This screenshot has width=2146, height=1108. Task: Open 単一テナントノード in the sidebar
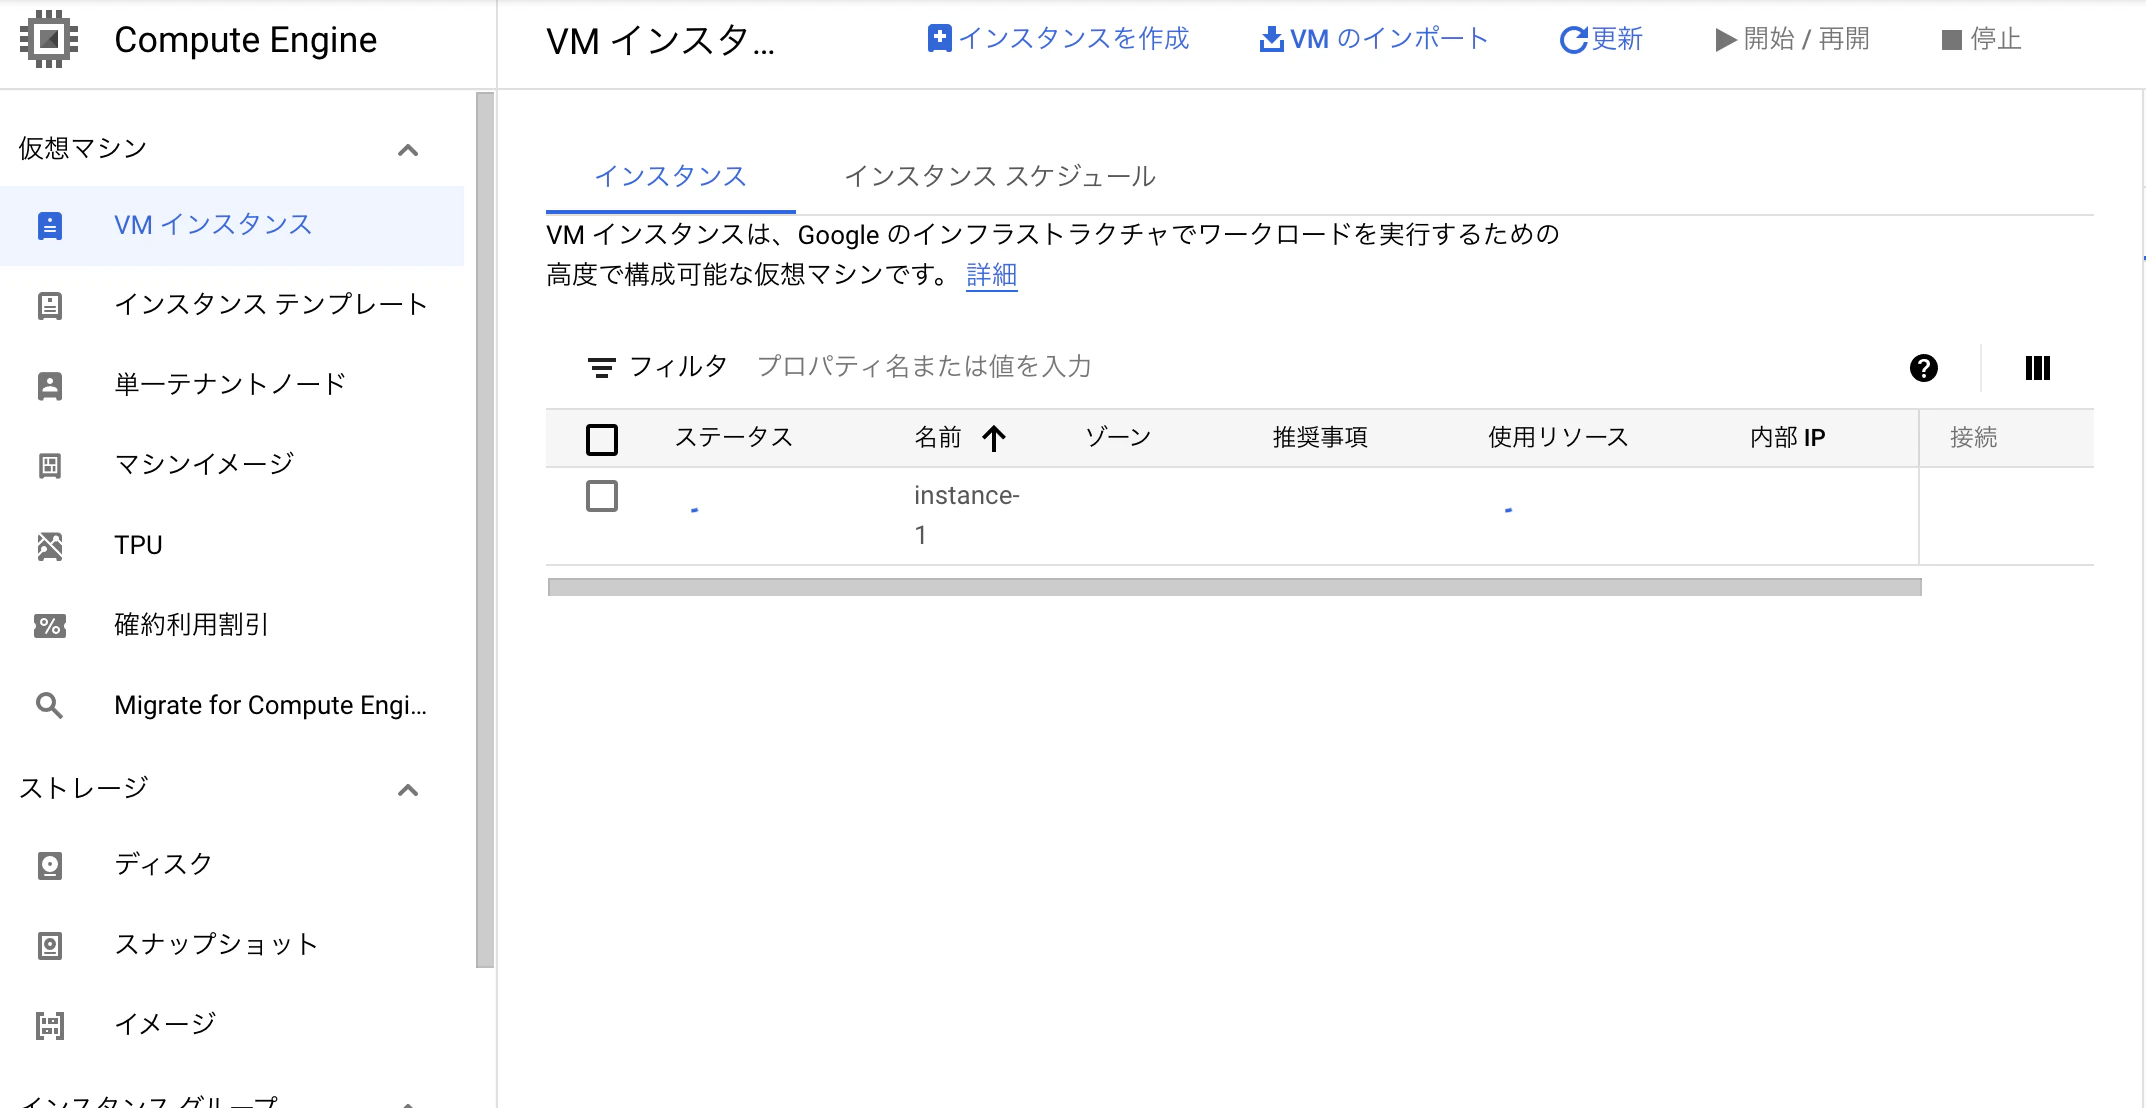pos(232,385)
